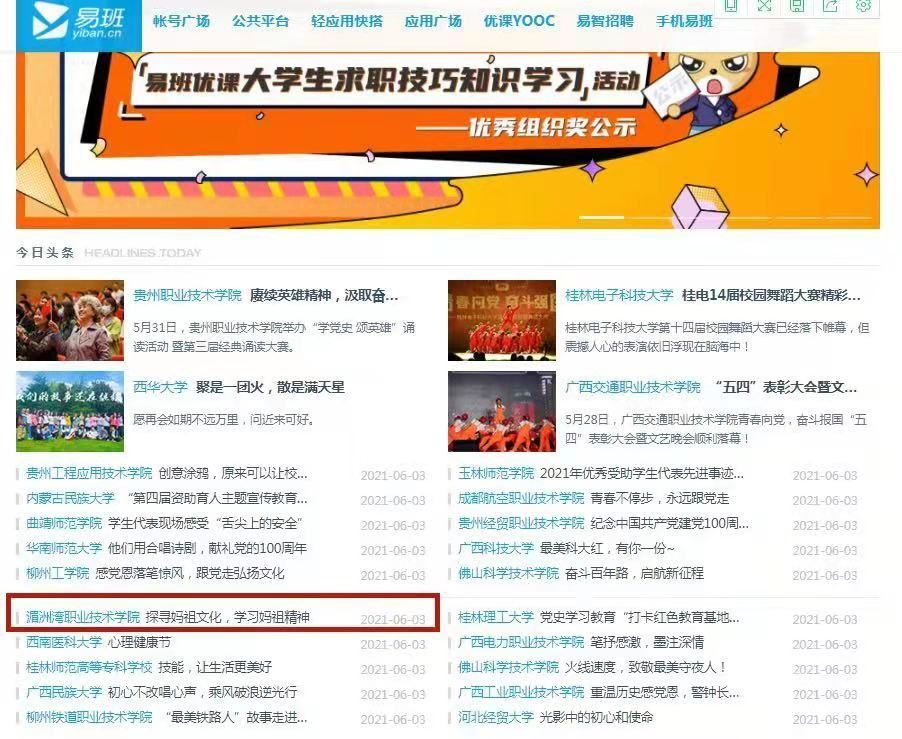Open 应用广场 from the top navigation

coord(433,21)
